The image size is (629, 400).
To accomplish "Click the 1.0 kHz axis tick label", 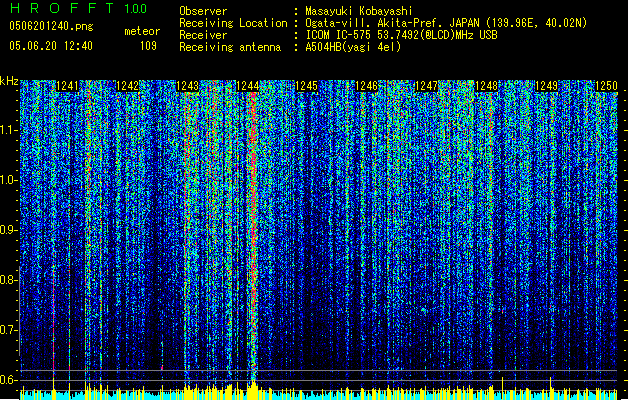I will click(9, 180).
